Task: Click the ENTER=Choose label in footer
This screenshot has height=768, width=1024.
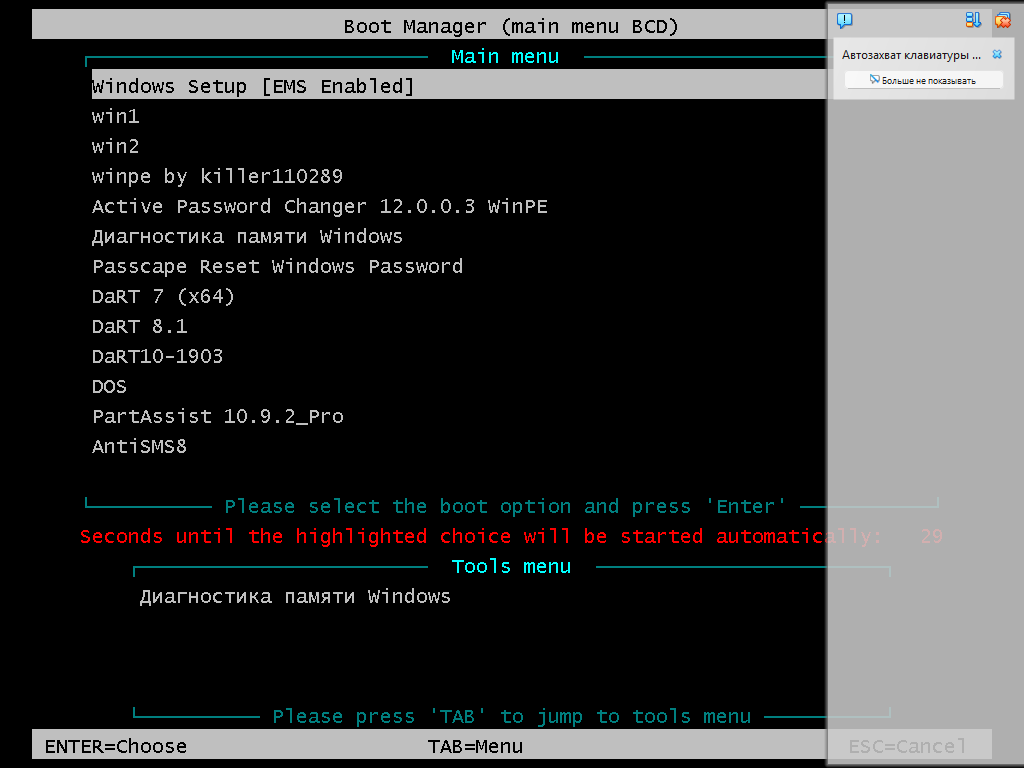Action: click(116, 746)
